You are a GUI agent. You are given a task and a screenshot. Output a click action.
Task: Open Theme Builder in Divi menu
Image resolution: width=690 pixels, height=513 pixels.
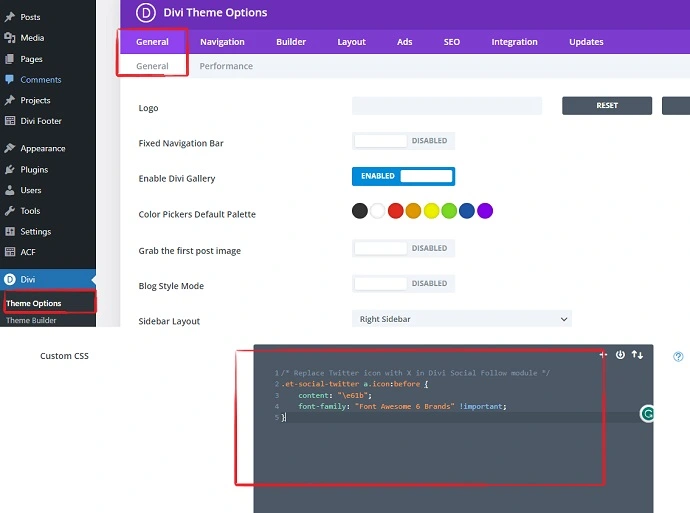pyautogui.click(x=31, y=320)
